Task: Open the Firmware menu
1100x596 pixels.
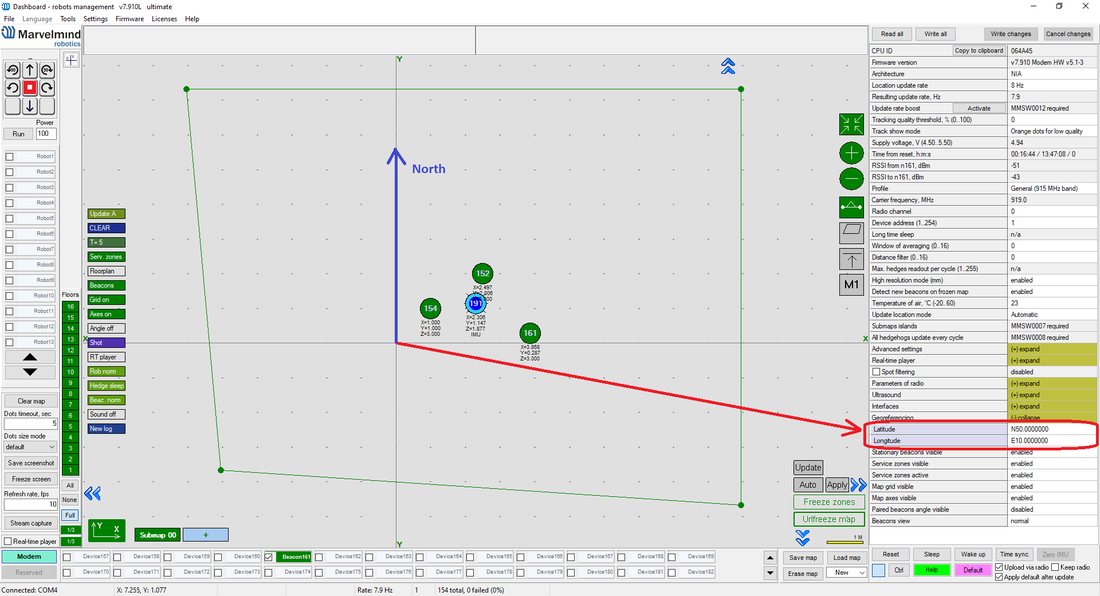Action: point(129,19)
